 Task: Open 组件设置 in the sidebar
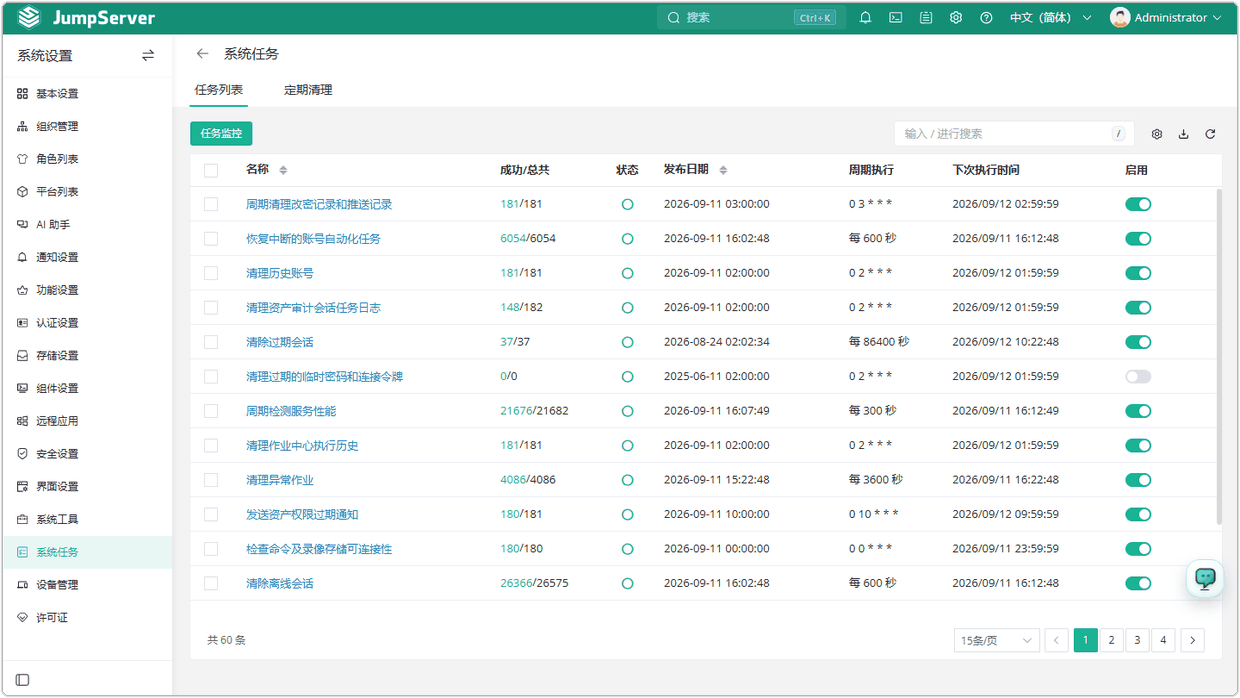(87, 388)
